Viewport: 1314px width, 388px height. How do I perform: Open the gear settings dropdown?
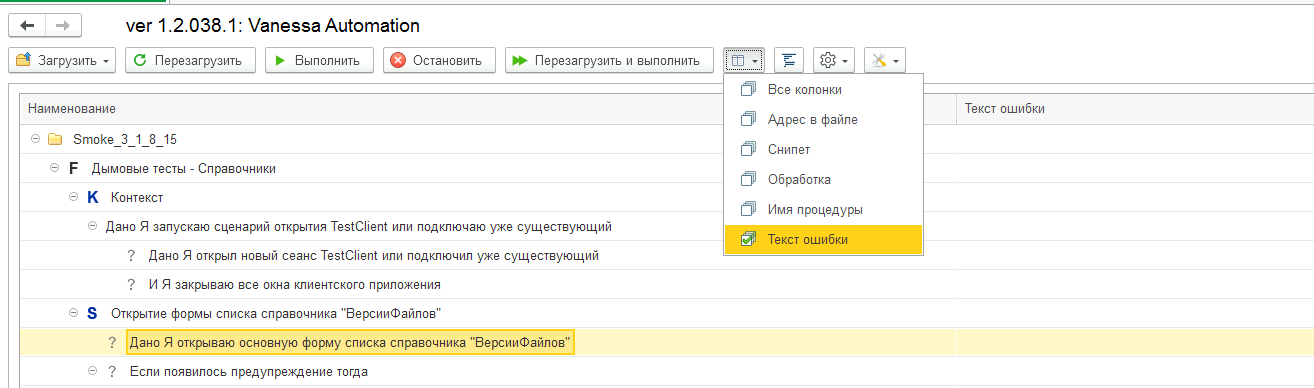point(834,61)
